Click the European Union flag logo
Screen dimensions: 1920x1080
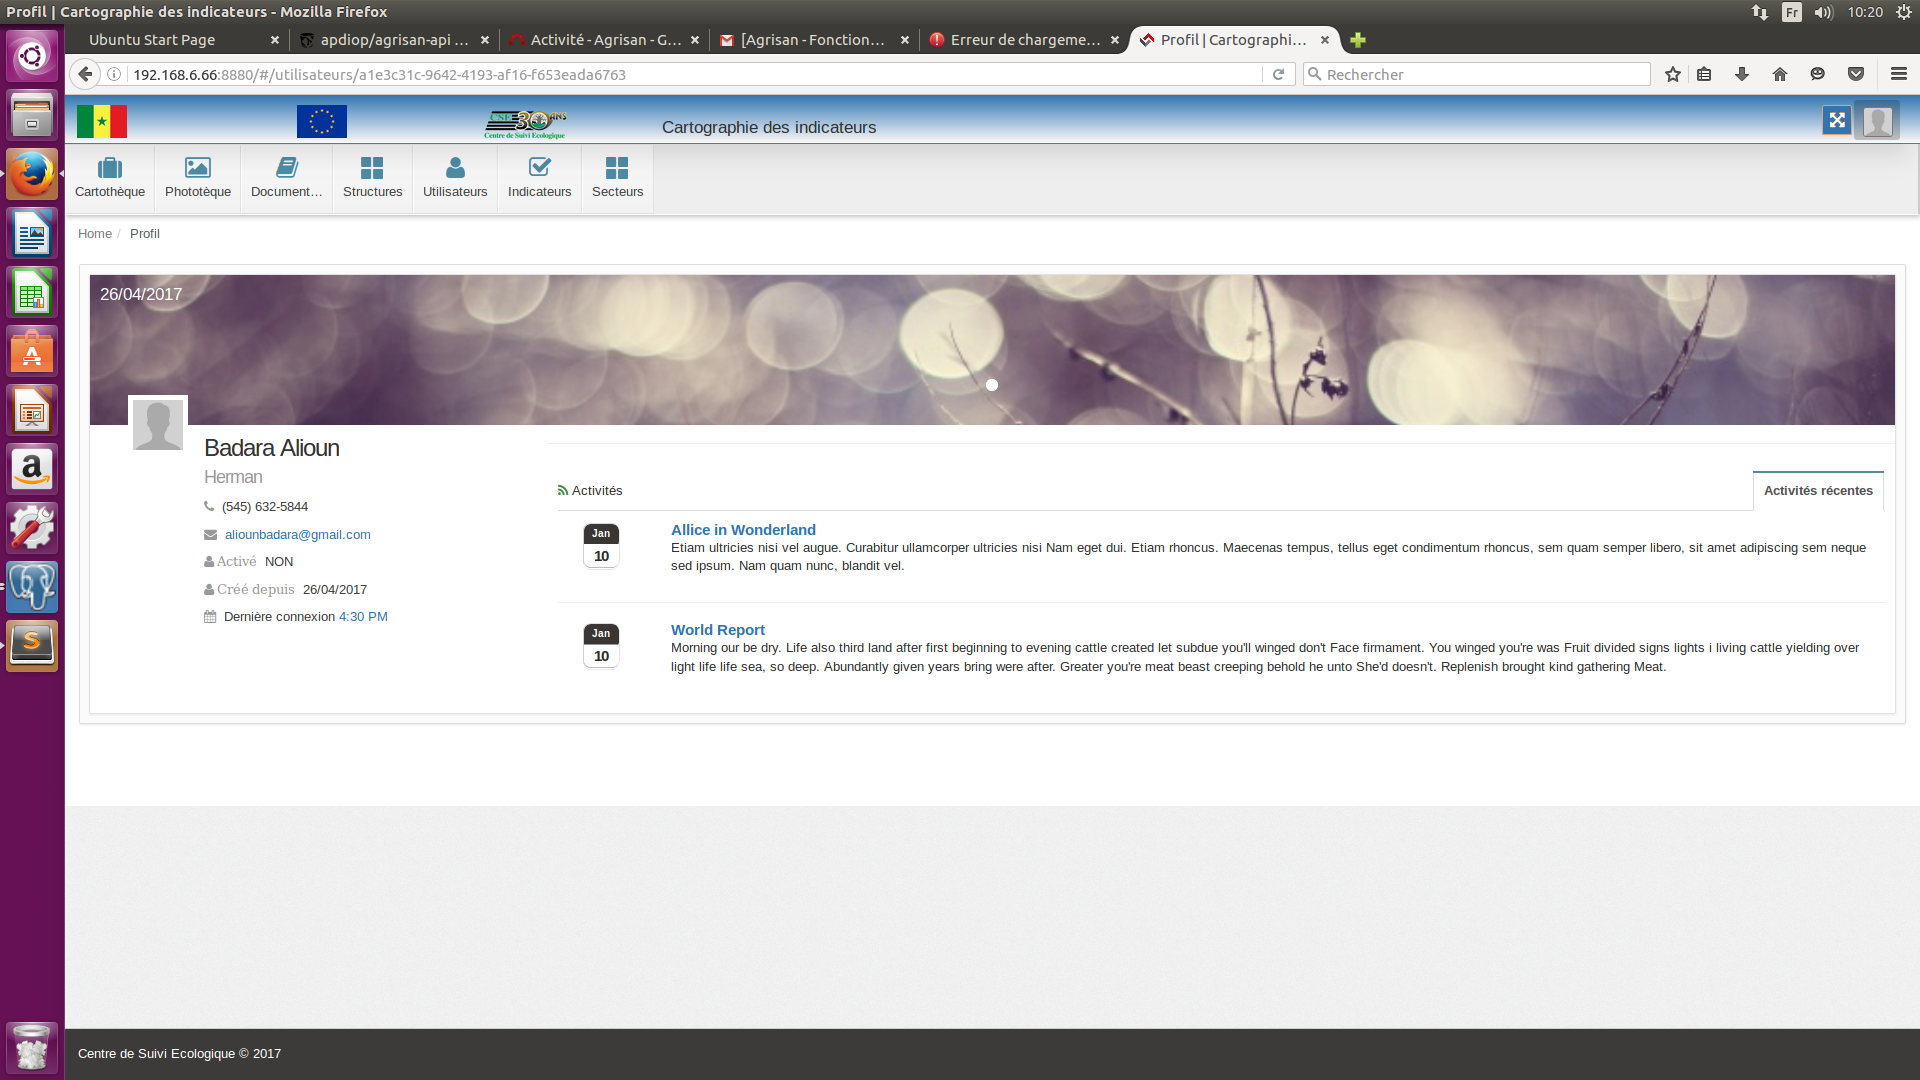click(x=322, y=121)
